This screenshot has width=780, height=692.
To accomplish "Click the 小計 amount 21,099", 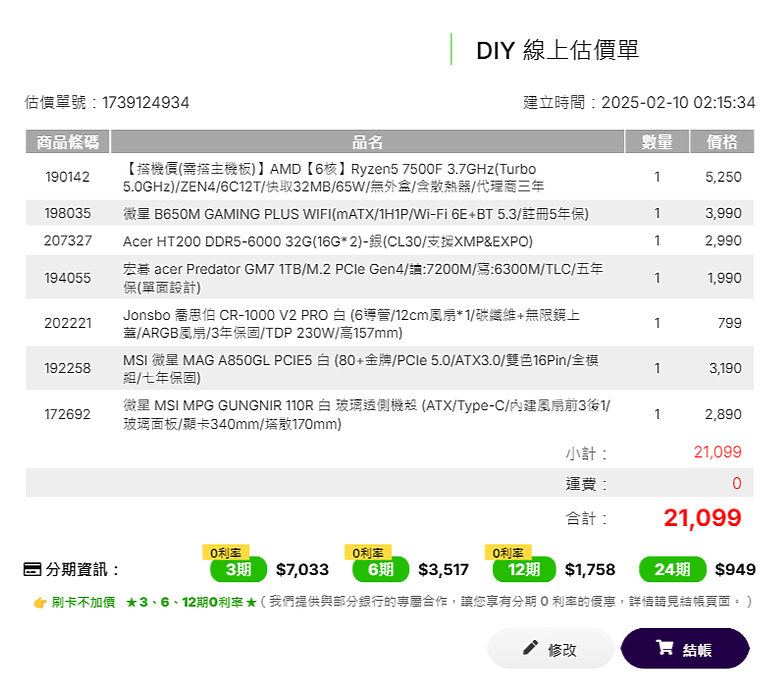I will tap(717, 452).
